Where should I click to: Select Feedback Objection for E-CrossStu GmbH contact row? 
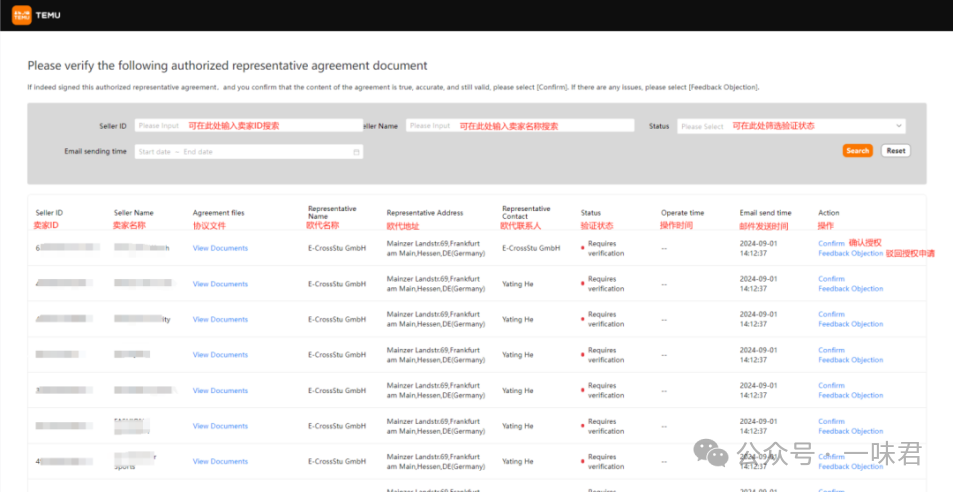click(850, 253)
